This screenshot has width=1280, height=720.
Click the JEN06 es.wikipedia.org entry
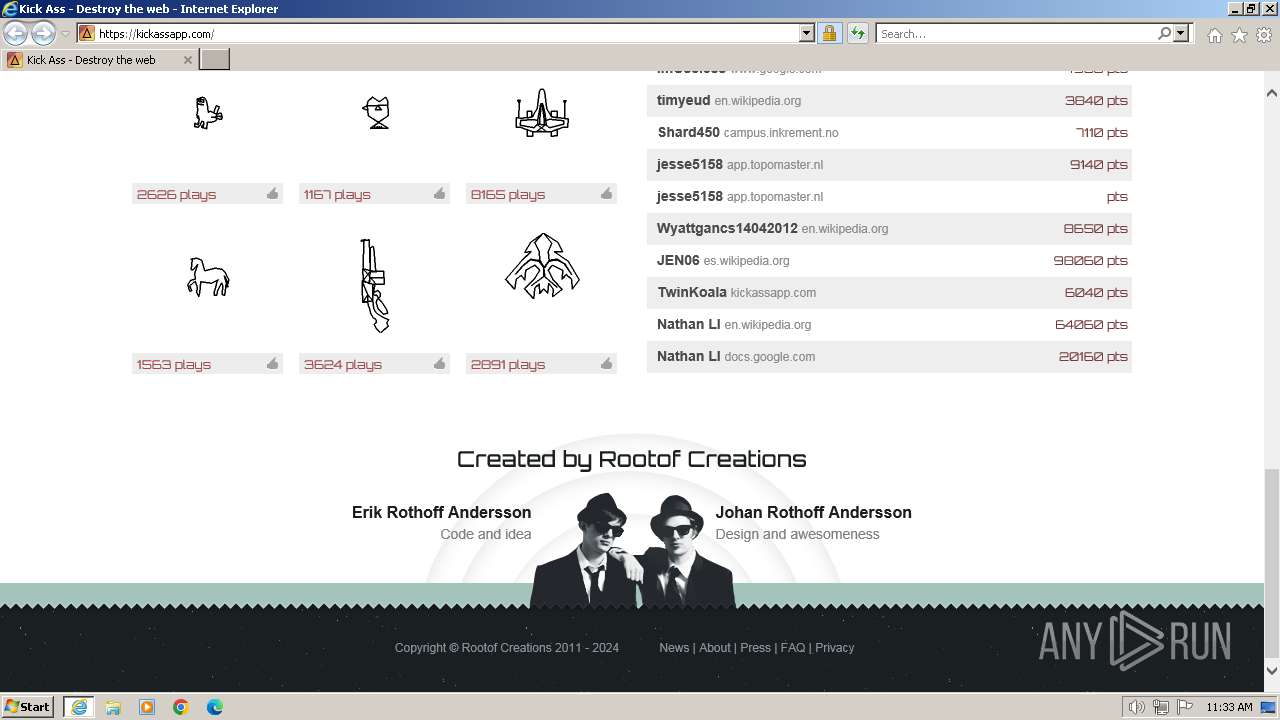(889, 261)
